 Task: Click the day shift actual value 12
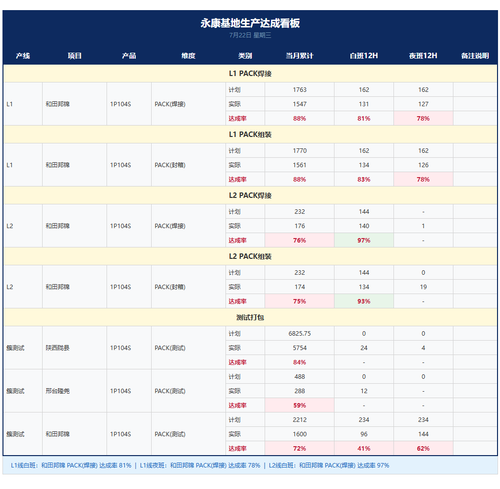click(364, 391)
